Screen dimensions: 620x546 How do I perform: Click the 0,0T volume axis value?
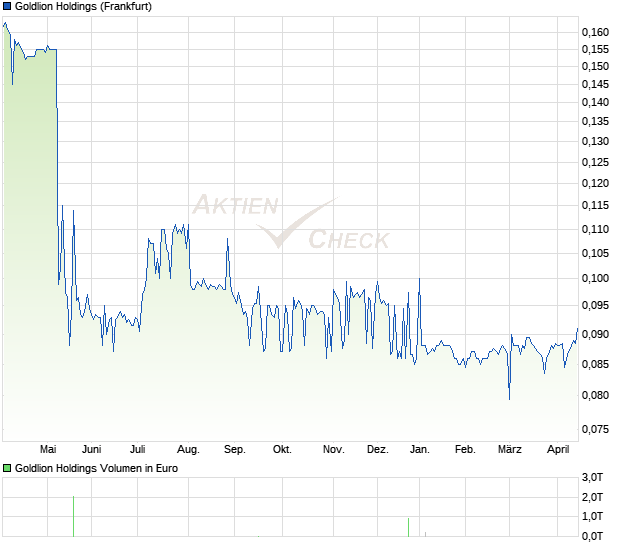(x=592, y=537)
